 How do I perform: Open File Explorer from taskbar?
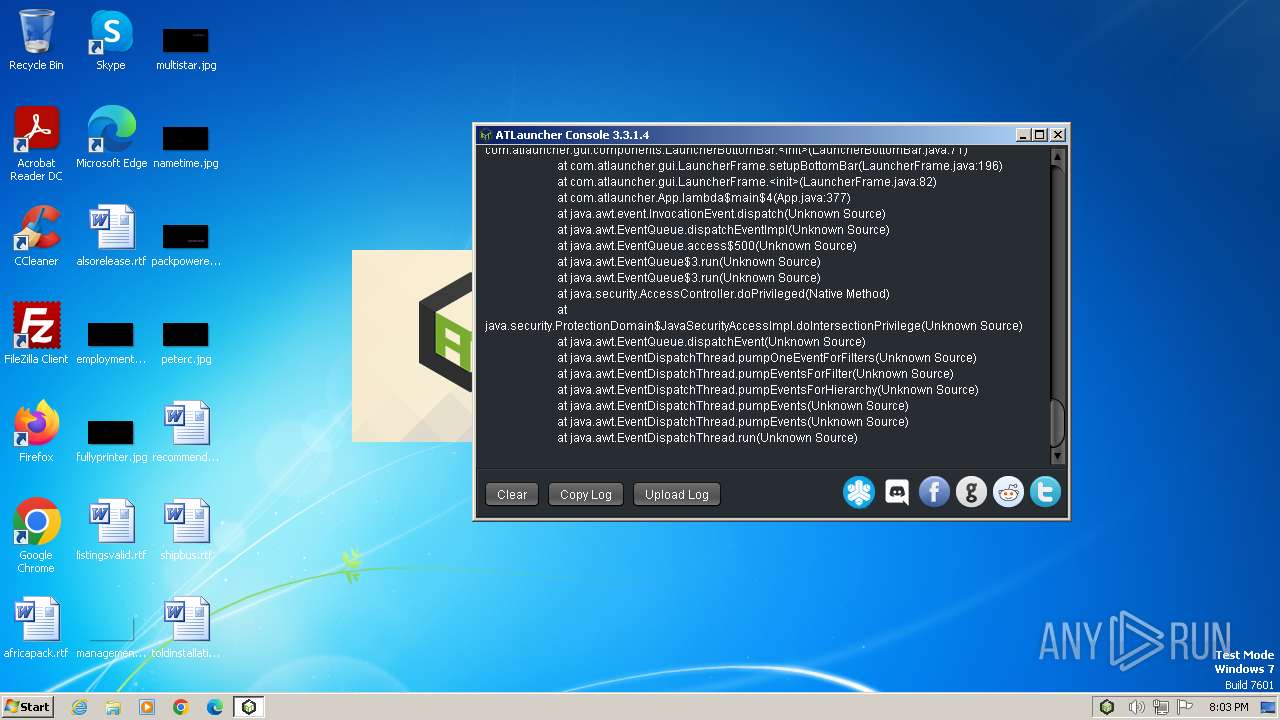pyautogui.click(x=113, y=707)
